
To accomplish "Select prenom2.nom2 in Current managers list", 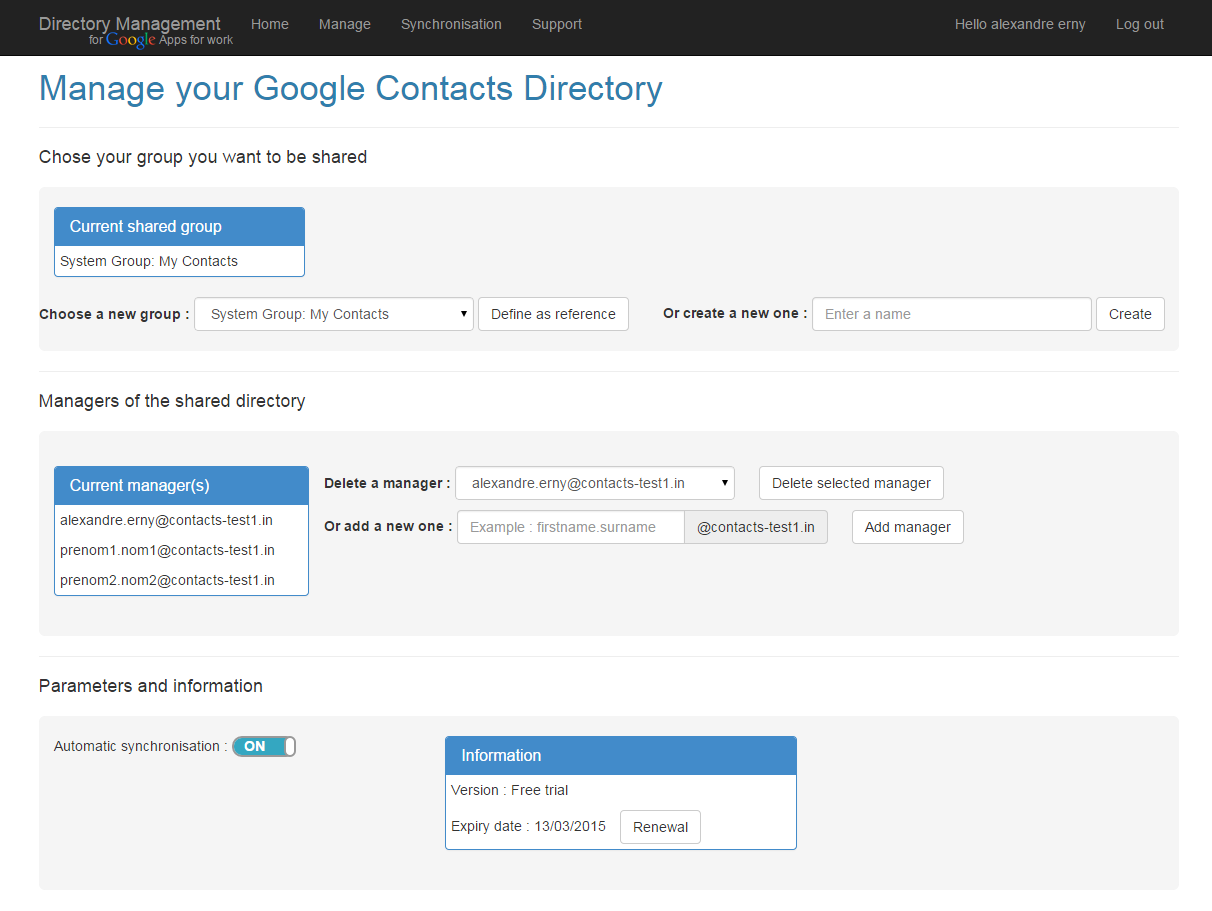I will point(167,580).
